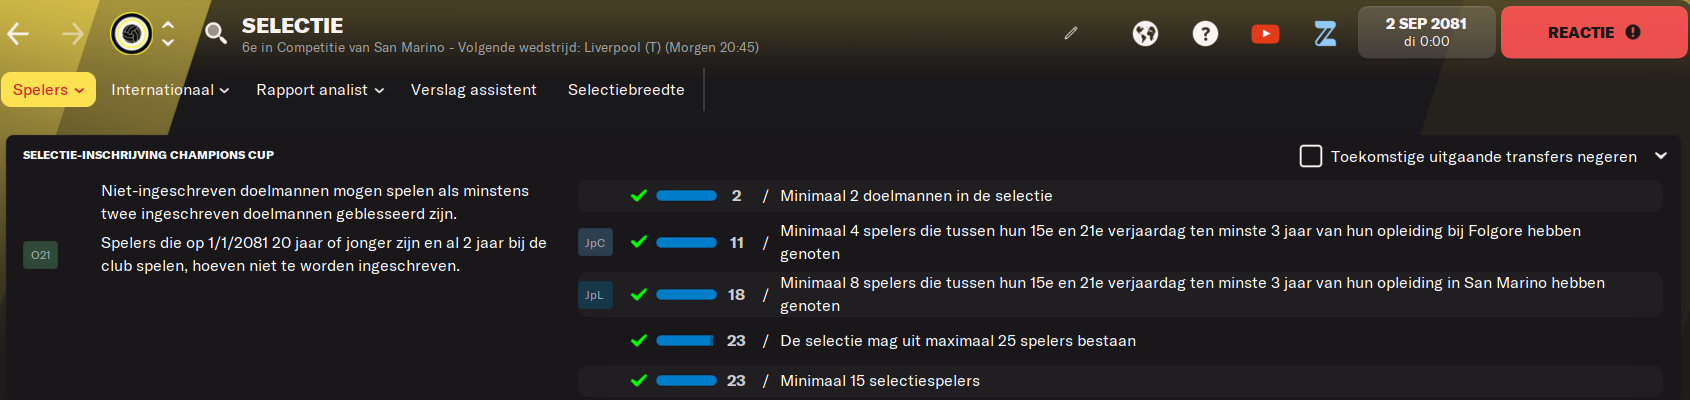Enable Toekomstige uitgaande transfers negeren checkbox
This screenshot has width=1690, height=400.
pyautogui.click(x=1310, y=156)
